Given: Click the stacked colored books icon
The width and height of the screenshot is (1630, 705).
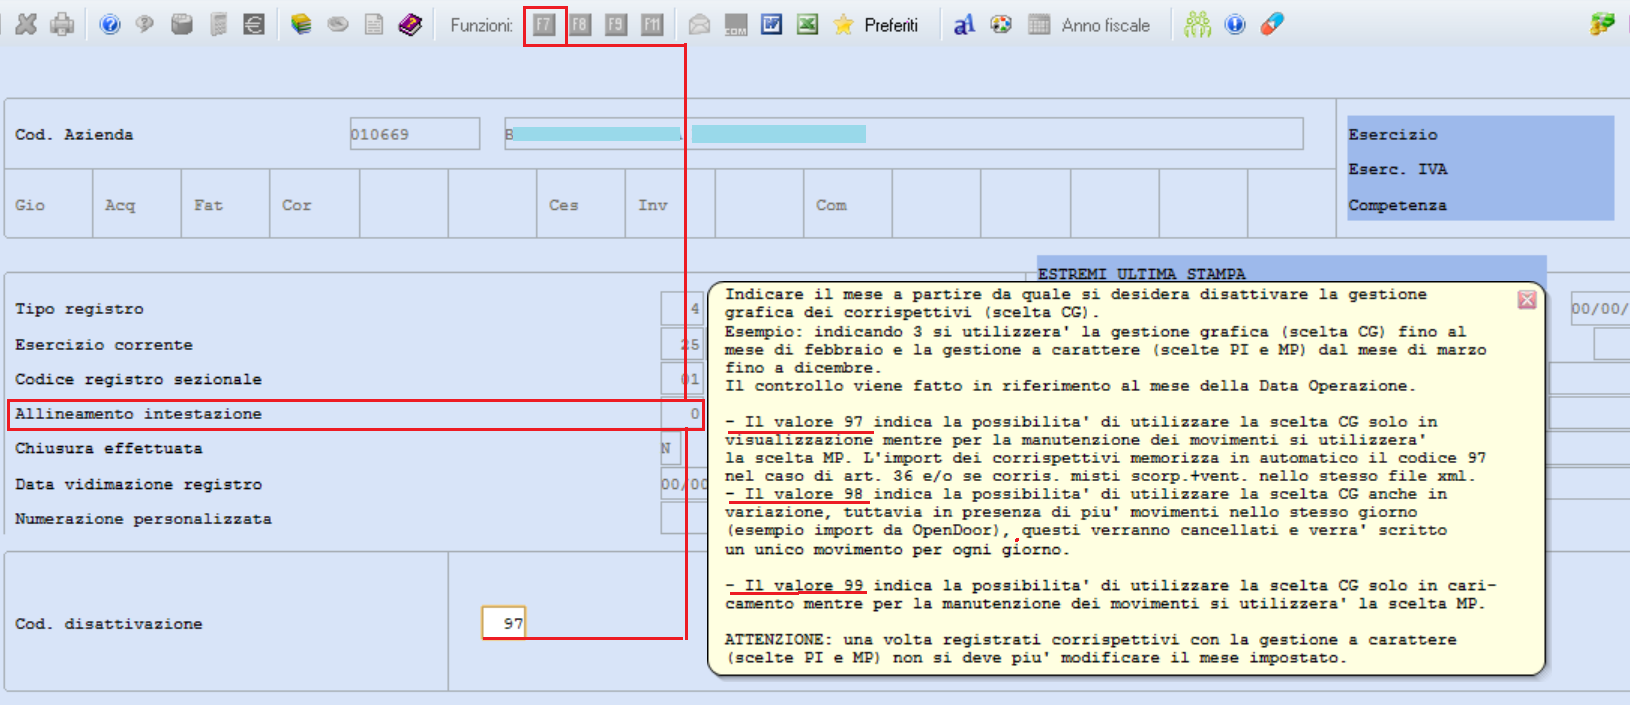Looking at the screenshot, I should [x=301, y=24].
